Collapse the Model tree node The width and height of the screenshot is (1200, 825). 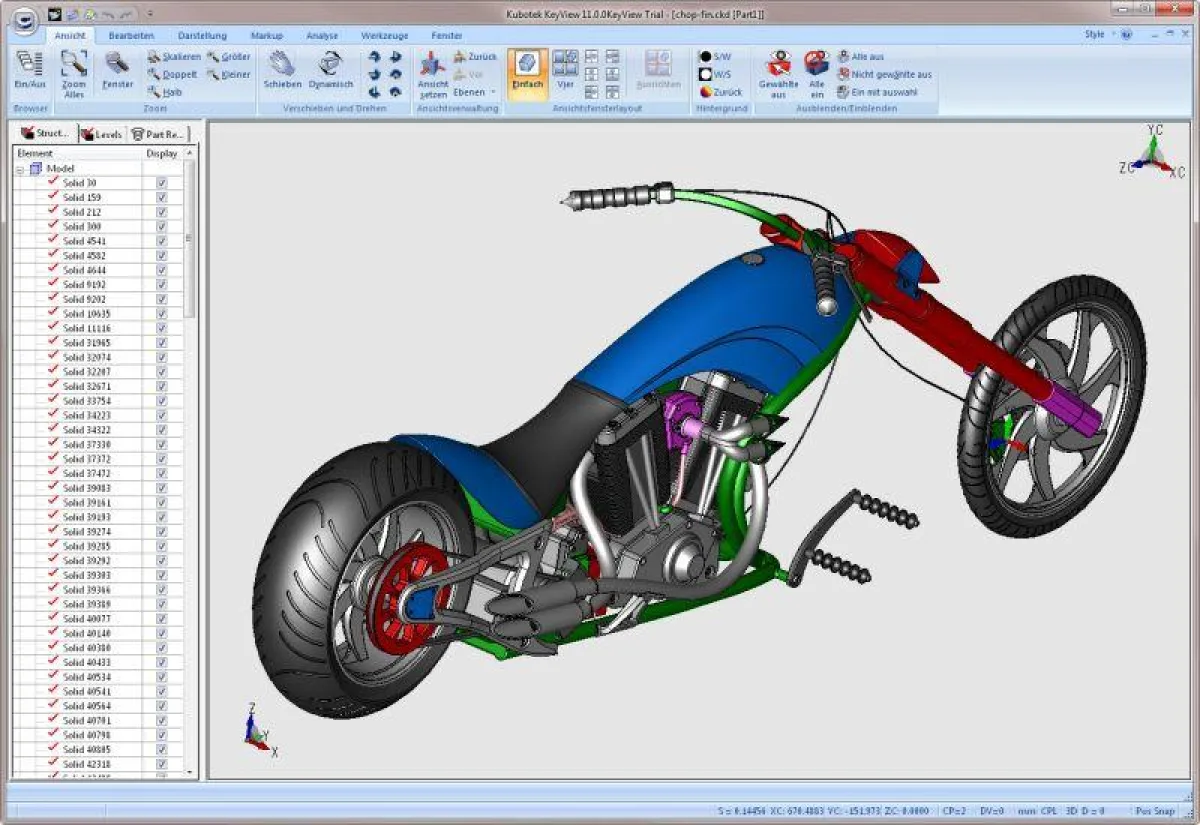click(x=21, y=168)
